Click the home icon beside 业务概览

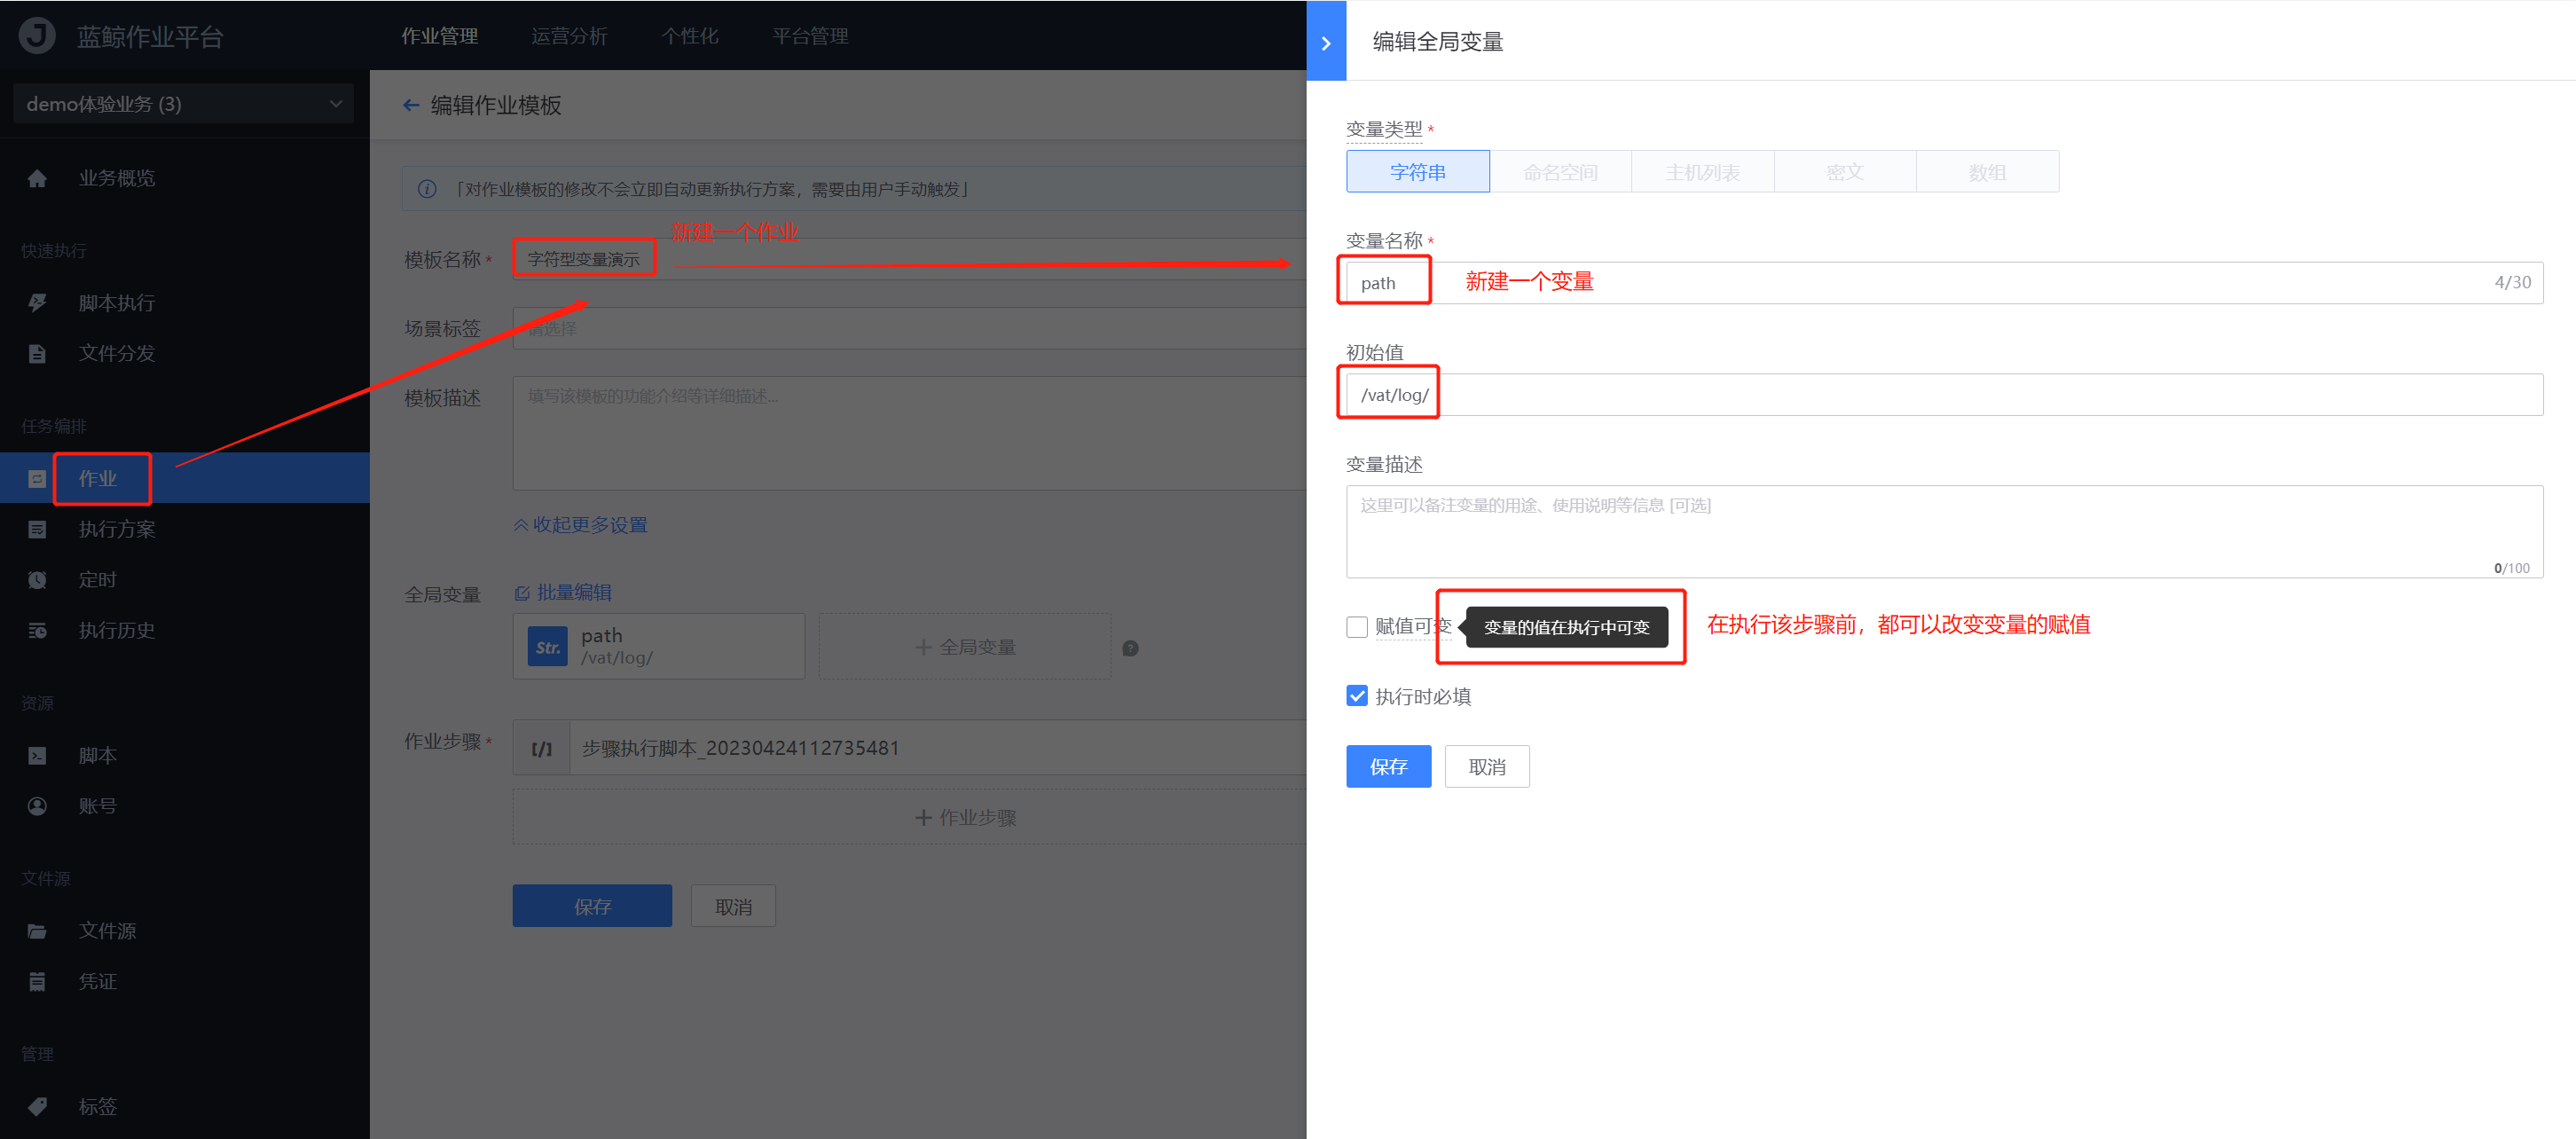[37, 178]
